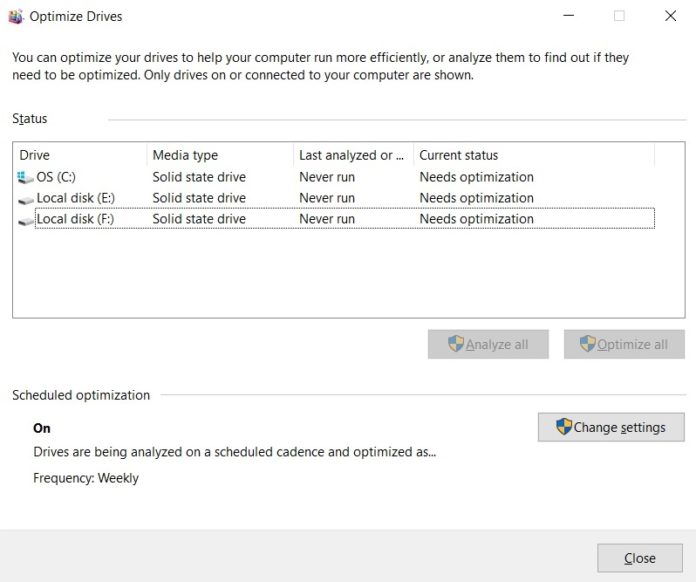Image resolution: width=696 pixels, height=582 pixels.
Task: Select the Local disk (E:) drive name
Action: [x=75, y=198]
